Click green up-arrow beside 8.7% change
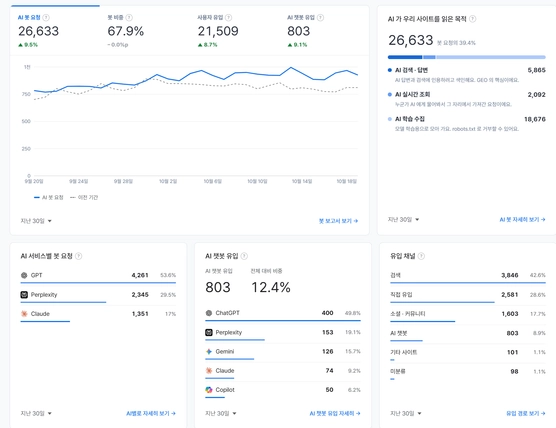 [200, 45]
